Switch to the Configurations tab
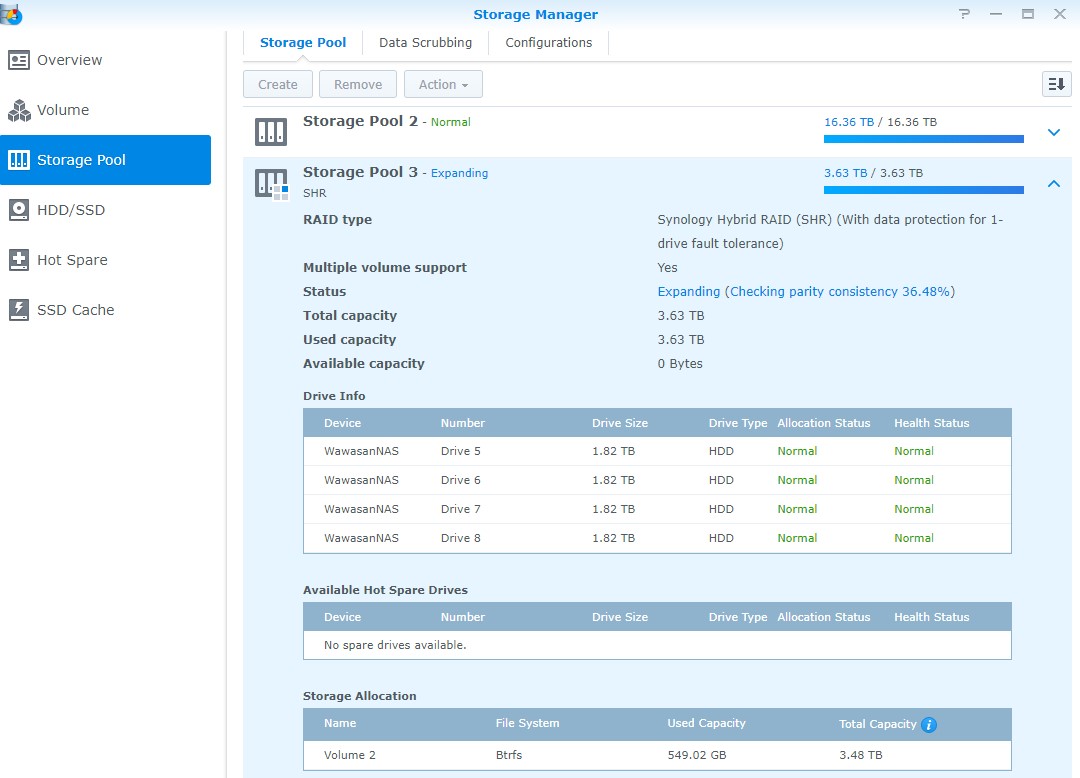This screenshot has height=778, width=1080. point(548,43)
